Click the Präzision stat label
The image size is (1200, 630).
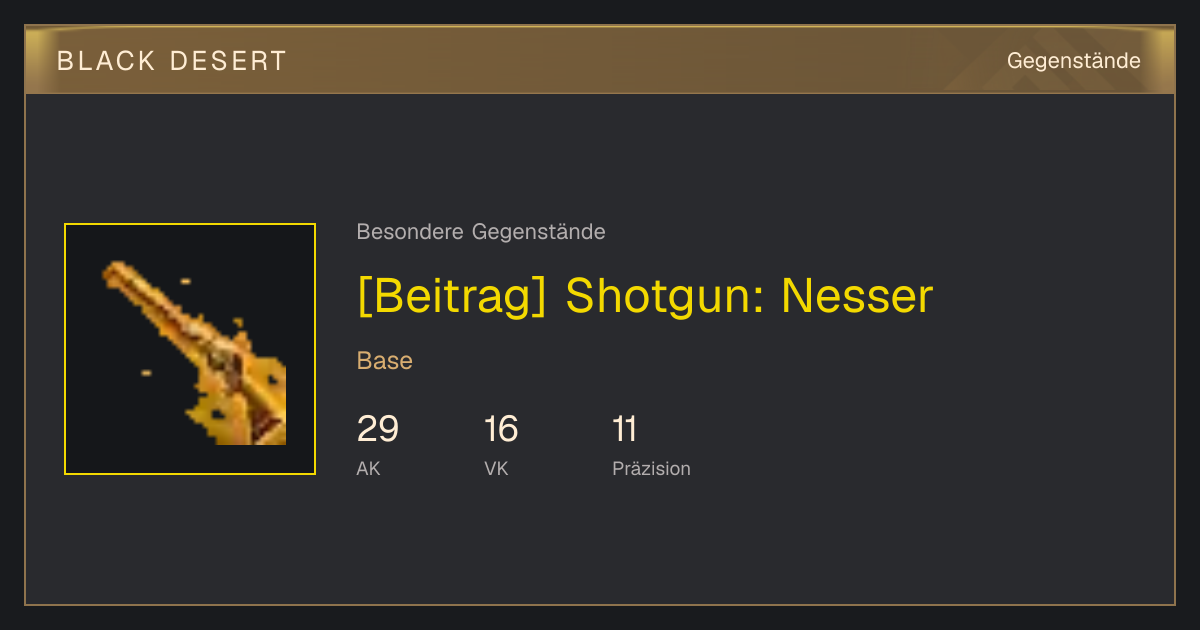pos(651,468)
